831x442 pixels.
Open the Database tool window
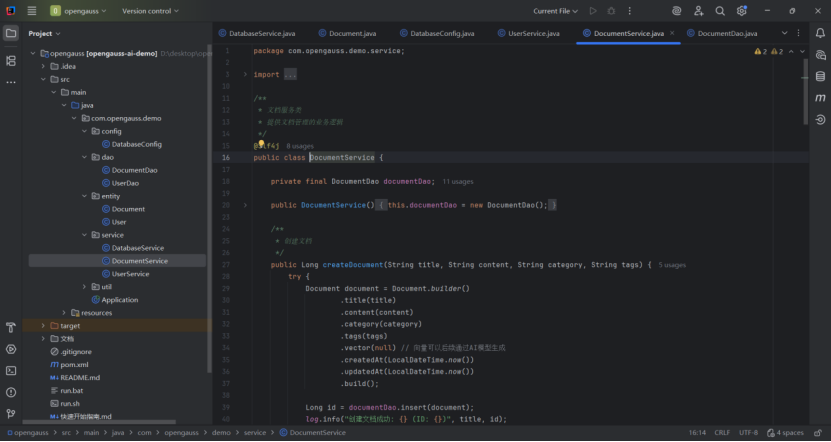tap(820, 76)
